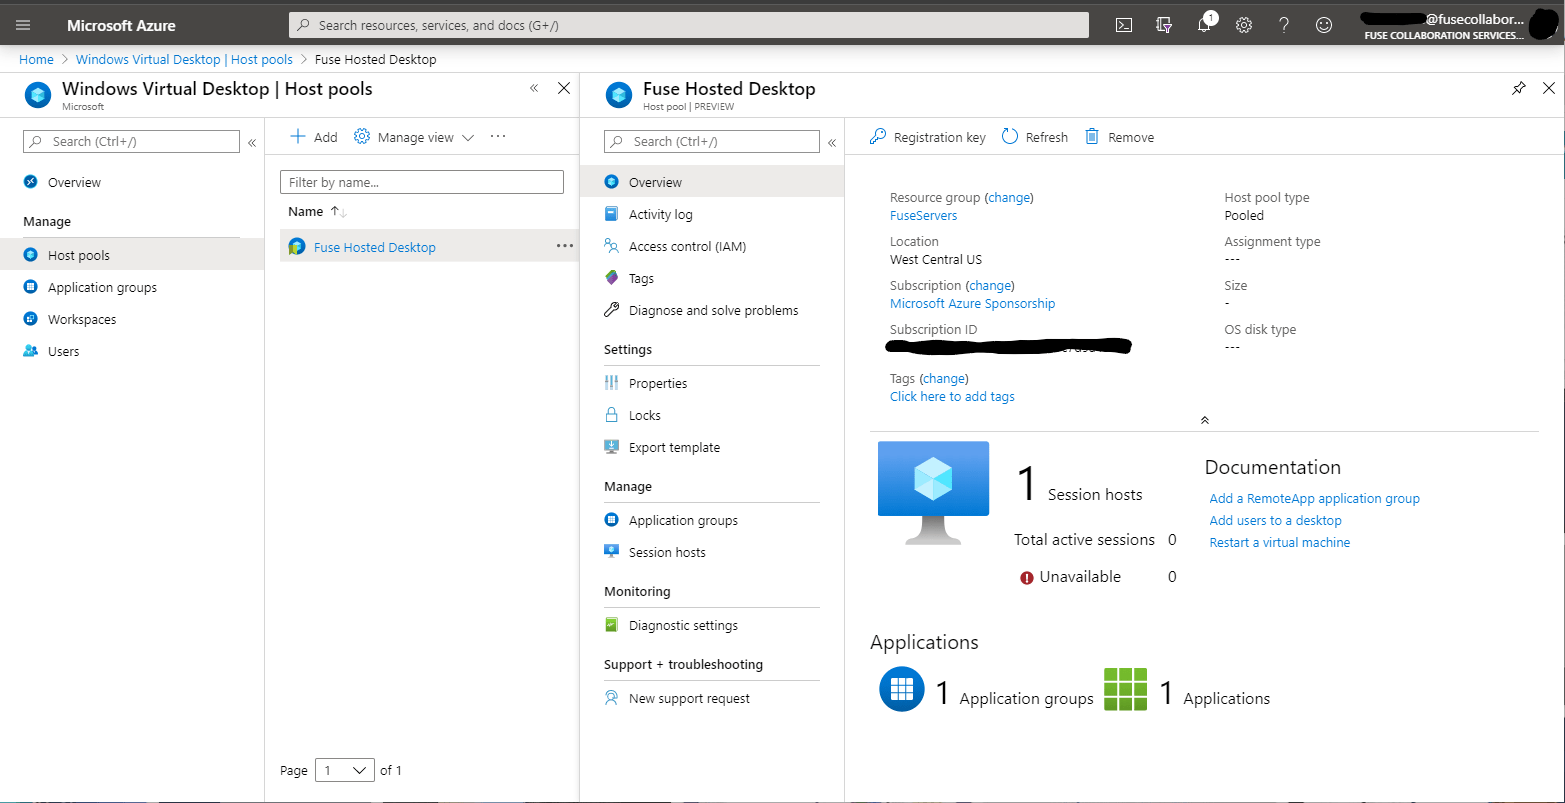
Task: Click the Application groups count icon
Action: [x=902, y=689]
